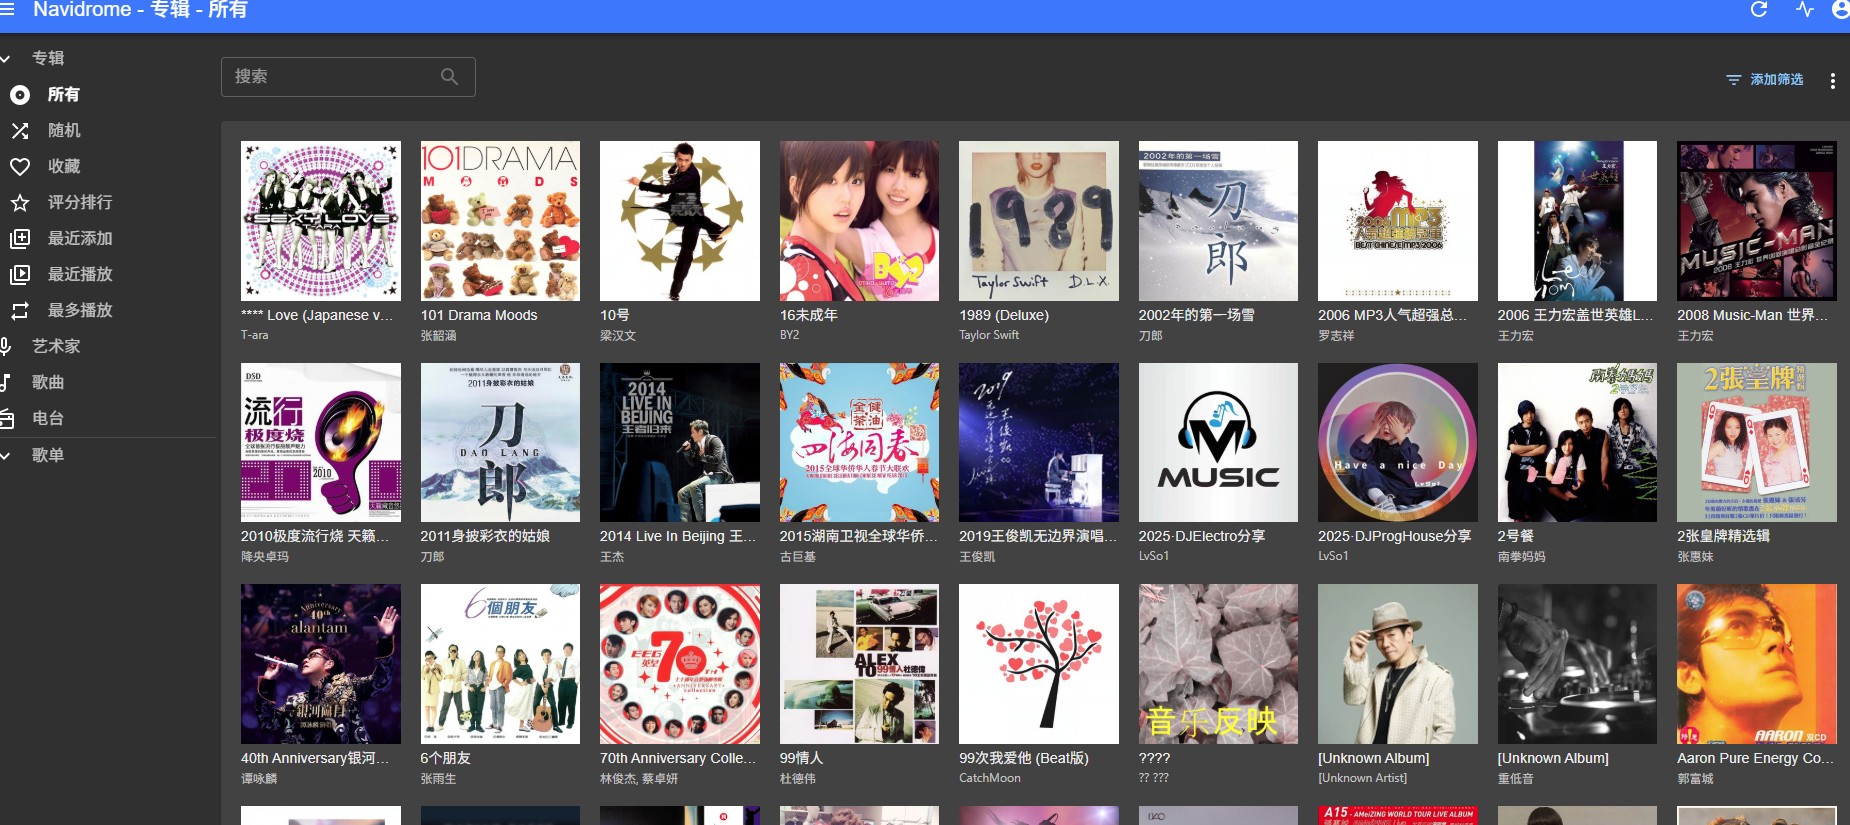Screen dimensions: 1850x825
Task: Open the 6个朋友 album cover
Action: tap(500, 664)
